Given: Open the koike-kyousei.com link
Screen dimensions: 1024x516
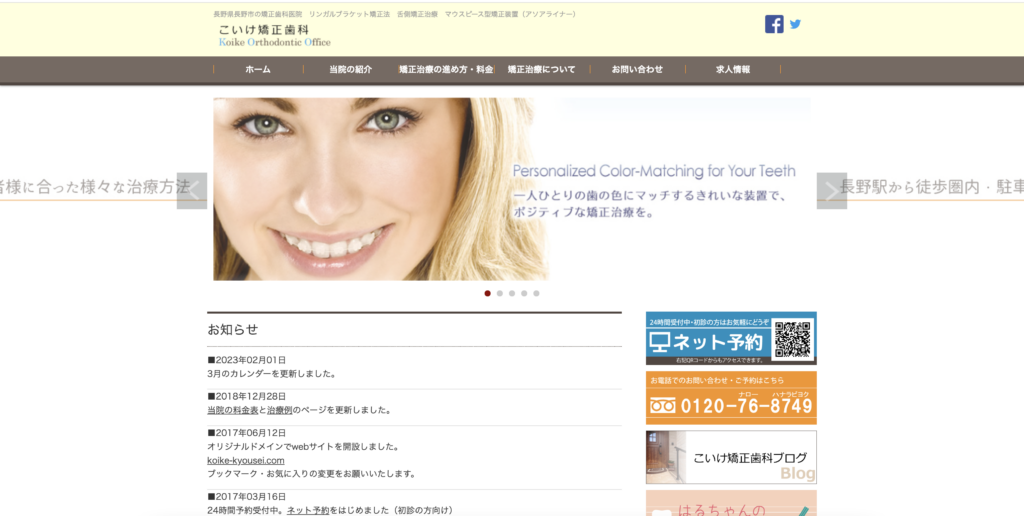Looking at the screenshot, I should click(x=246, y=460).
